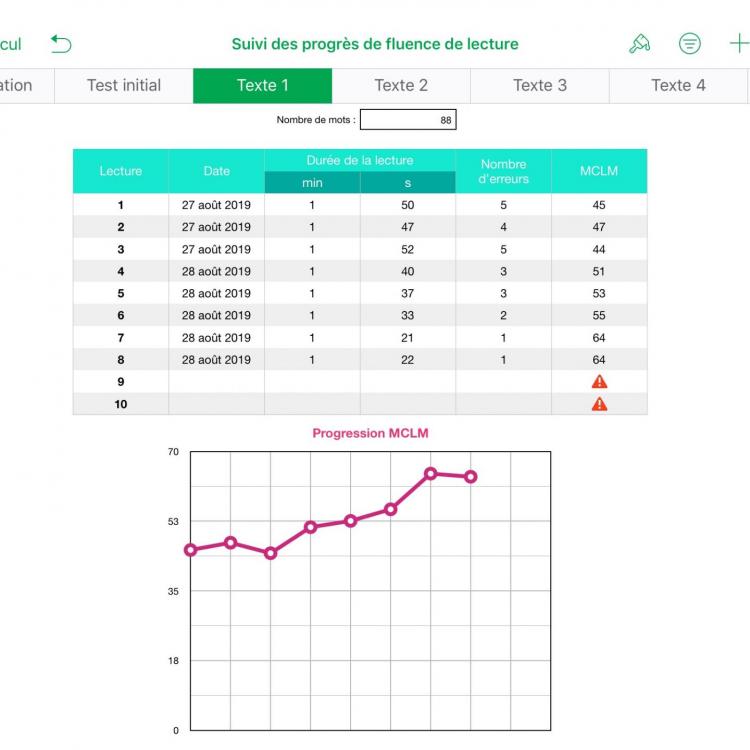Select seconds cell showing 22
This screenshot has width=750, height=750.
pyautogui.click(x=408, y=360)
